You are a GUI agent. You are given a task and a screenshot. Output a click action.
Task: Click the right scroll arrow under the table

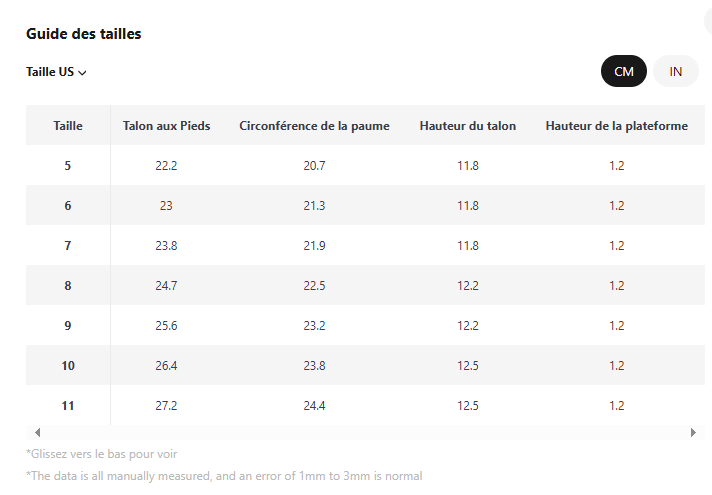click(693, 432)
